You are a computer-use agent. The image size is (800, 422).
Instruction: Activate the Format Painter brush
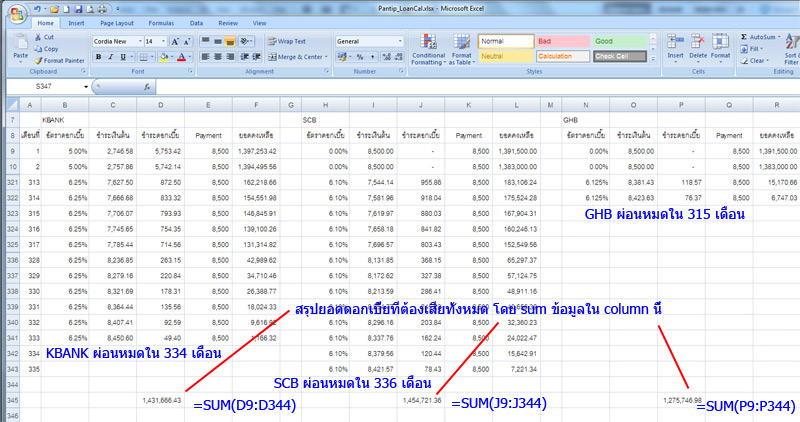60,61
